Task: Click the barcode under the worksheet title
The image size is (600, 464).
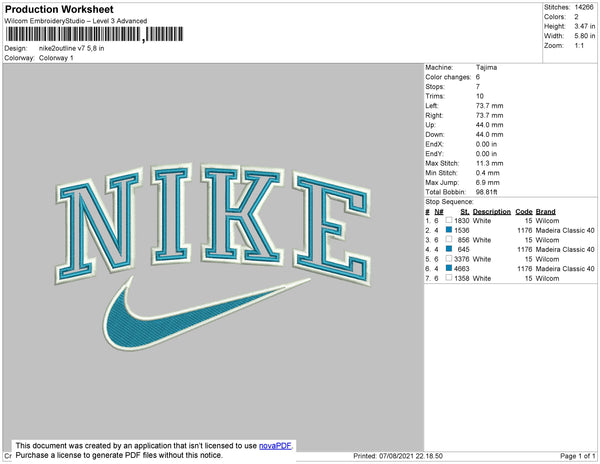Action: [x=94, y=34]
